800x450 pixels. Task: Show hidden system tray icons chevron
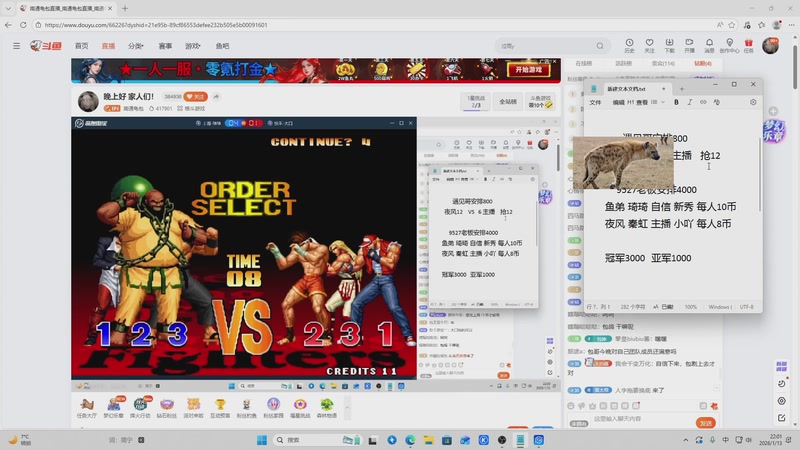pyautogui.click(x=685, y=440)
